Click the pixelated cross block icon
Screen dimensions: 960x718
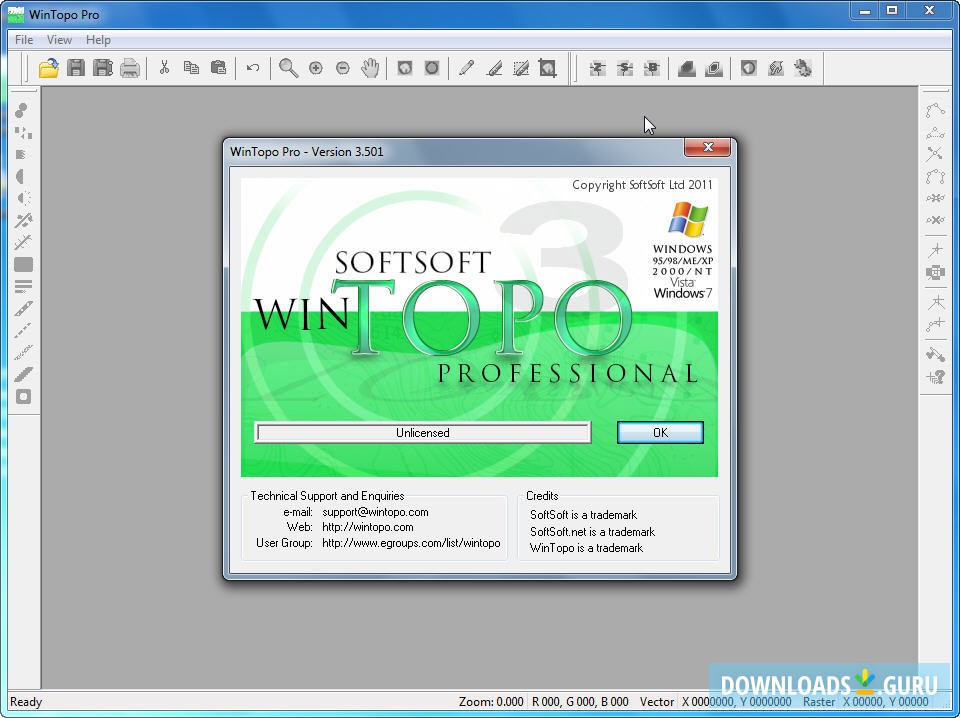point(936,272)
